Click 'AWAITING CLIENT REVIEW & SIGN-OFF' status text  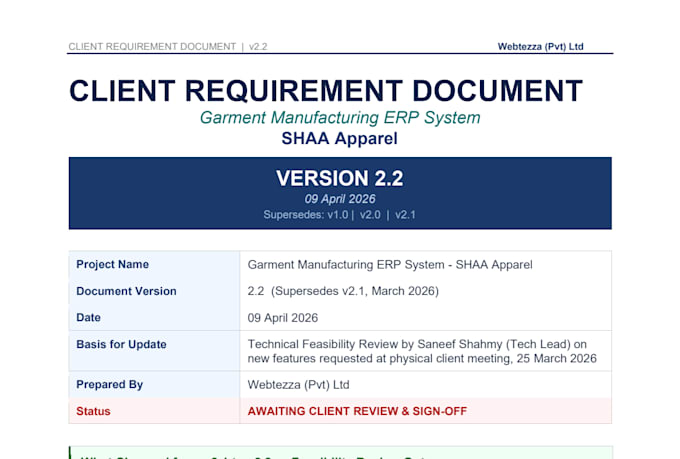click(x=357, y=411)
